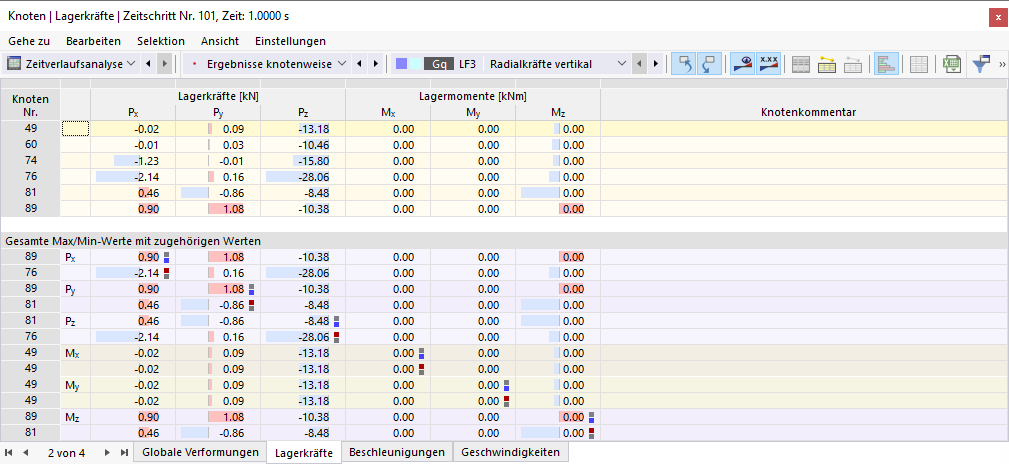
Task: Click the 2 von 4 page indicator
Action: click(66, 452)
